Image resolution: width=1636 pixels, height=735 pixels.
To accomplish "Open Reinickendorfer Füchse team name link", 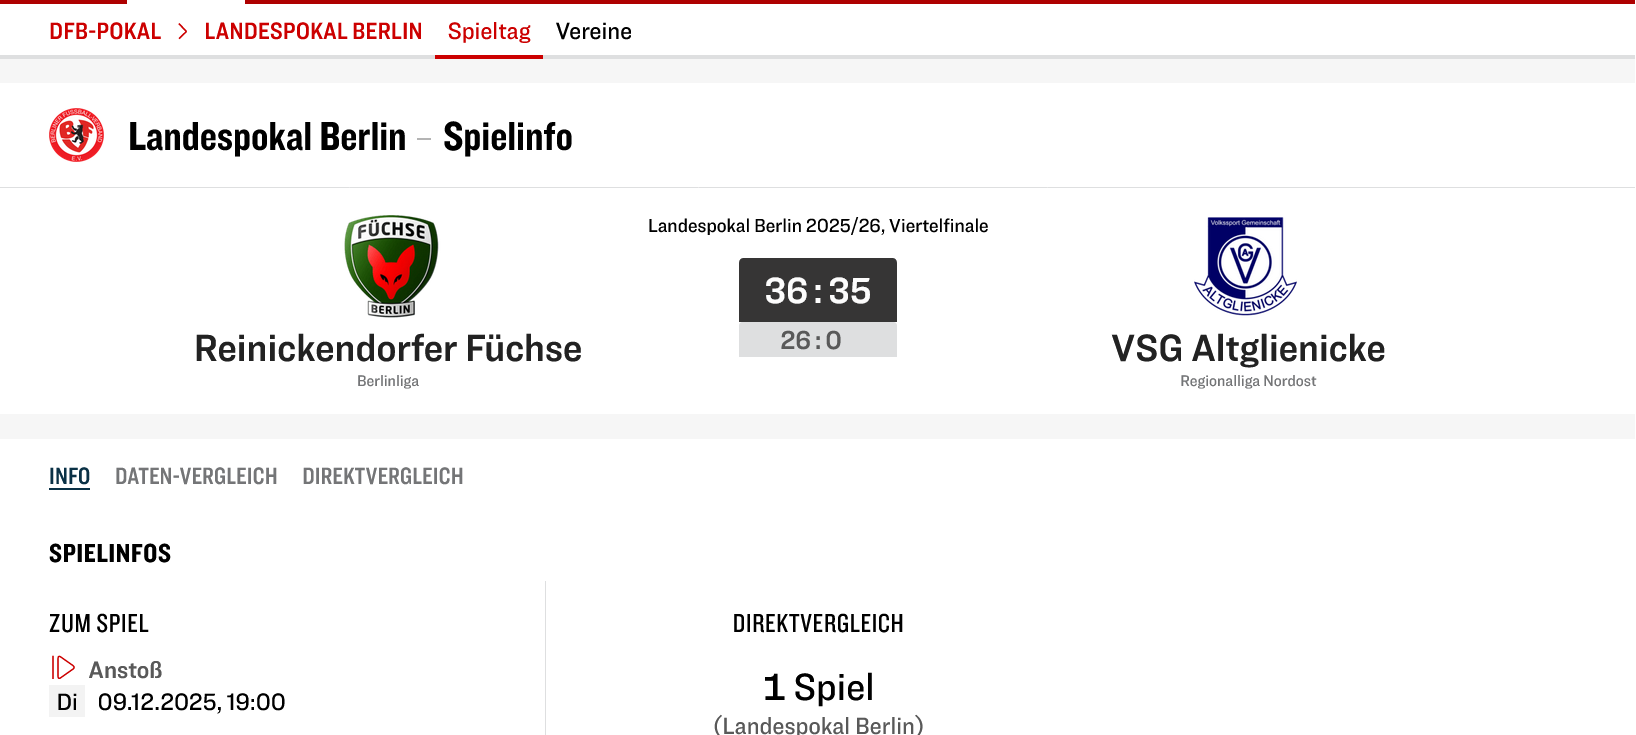I will 388,349.
